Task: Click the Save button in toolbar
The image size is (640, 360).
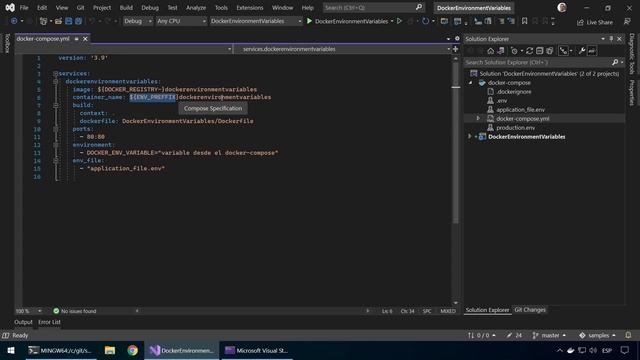Action: (69, 21)
